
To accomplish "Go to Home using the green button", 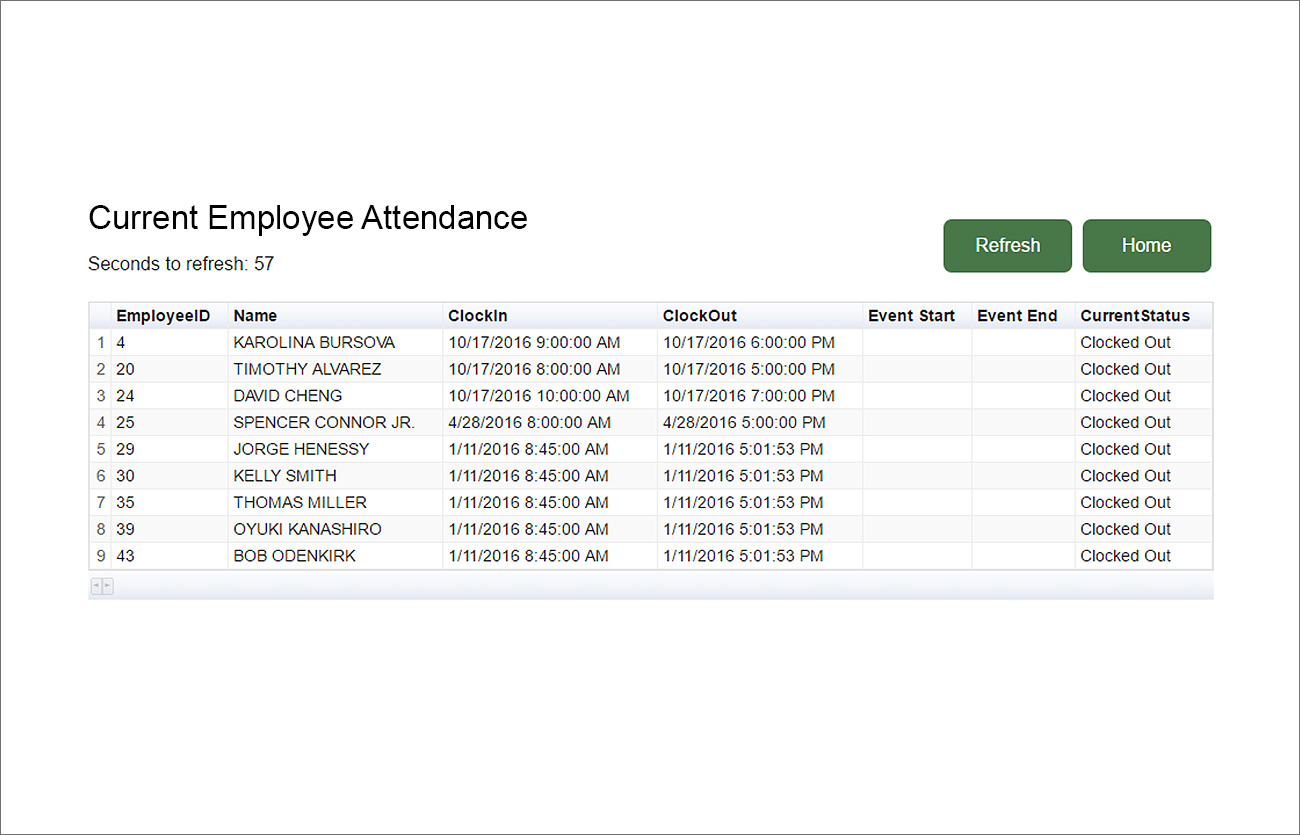I will coord(1146,246).
